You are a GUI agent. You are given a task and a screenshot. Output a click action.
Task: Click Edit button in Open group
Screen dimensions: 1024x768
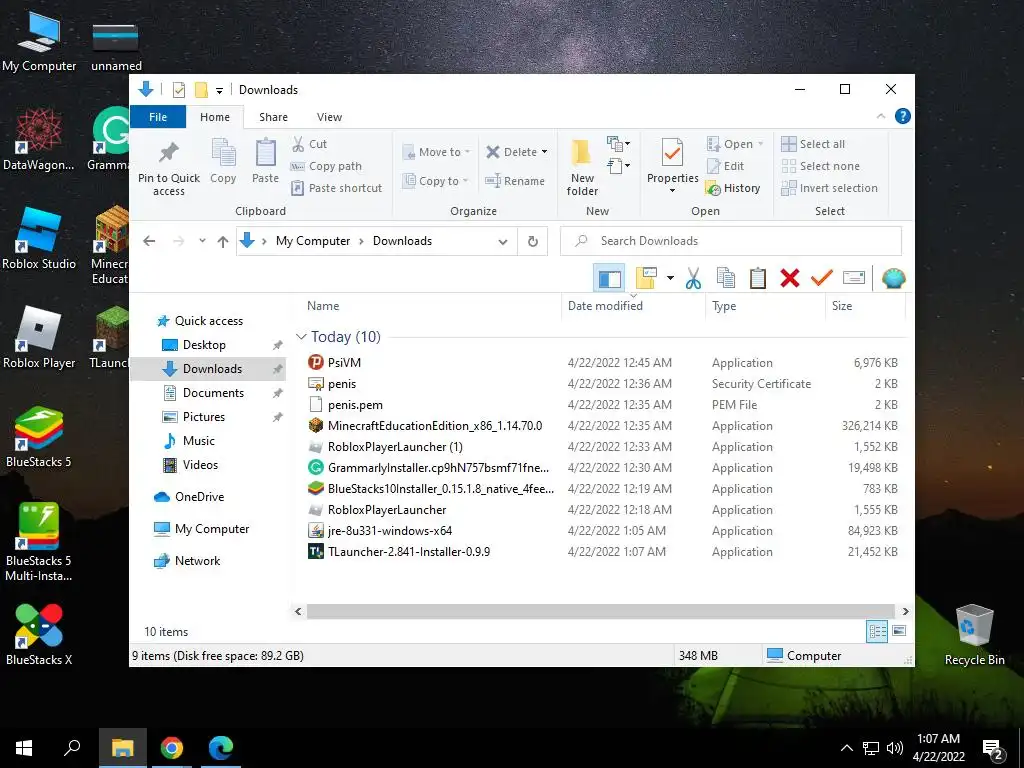(725, 166)
